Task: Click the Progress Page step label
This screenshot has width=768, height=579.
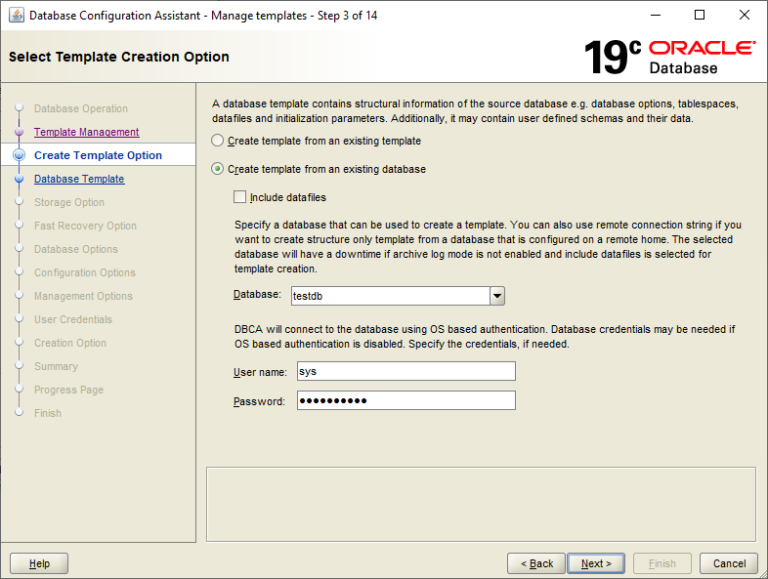Action: point(69,390)
